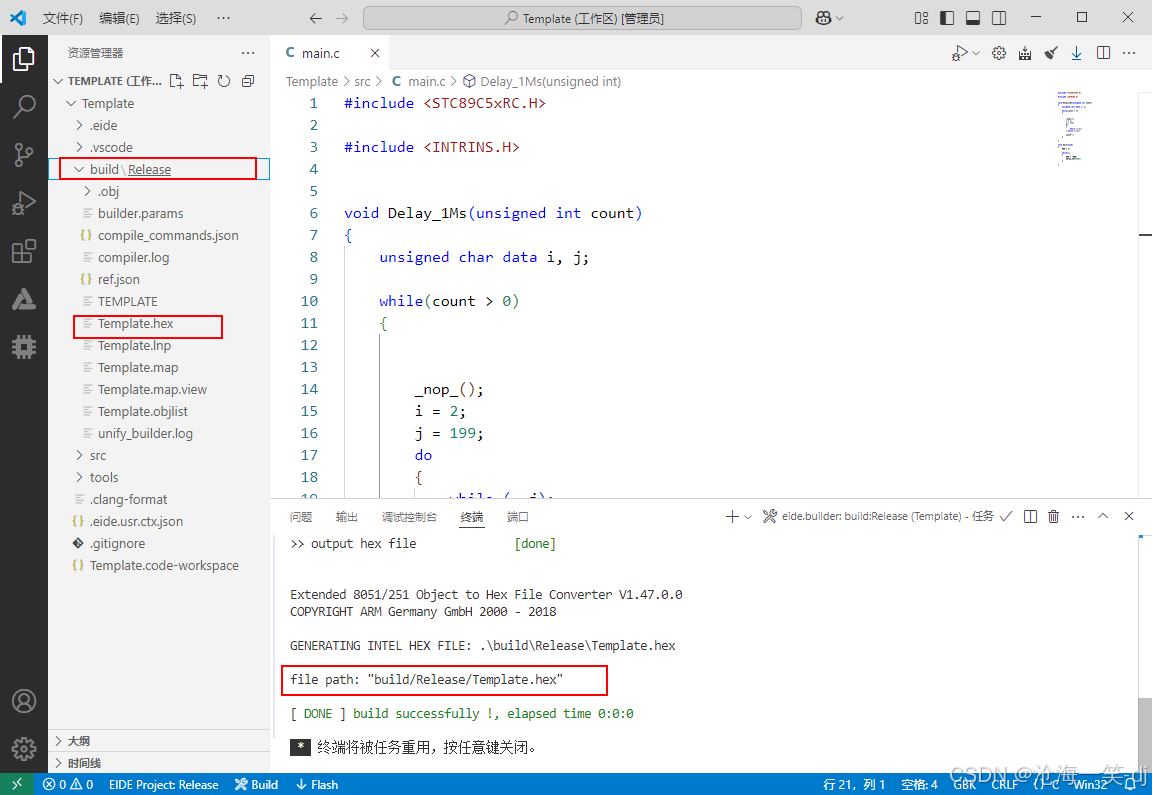The width and height of the screenshot is (1152, 795).
Task: Open the Accounts icon in activity bar
Action: tap(24, 702)
